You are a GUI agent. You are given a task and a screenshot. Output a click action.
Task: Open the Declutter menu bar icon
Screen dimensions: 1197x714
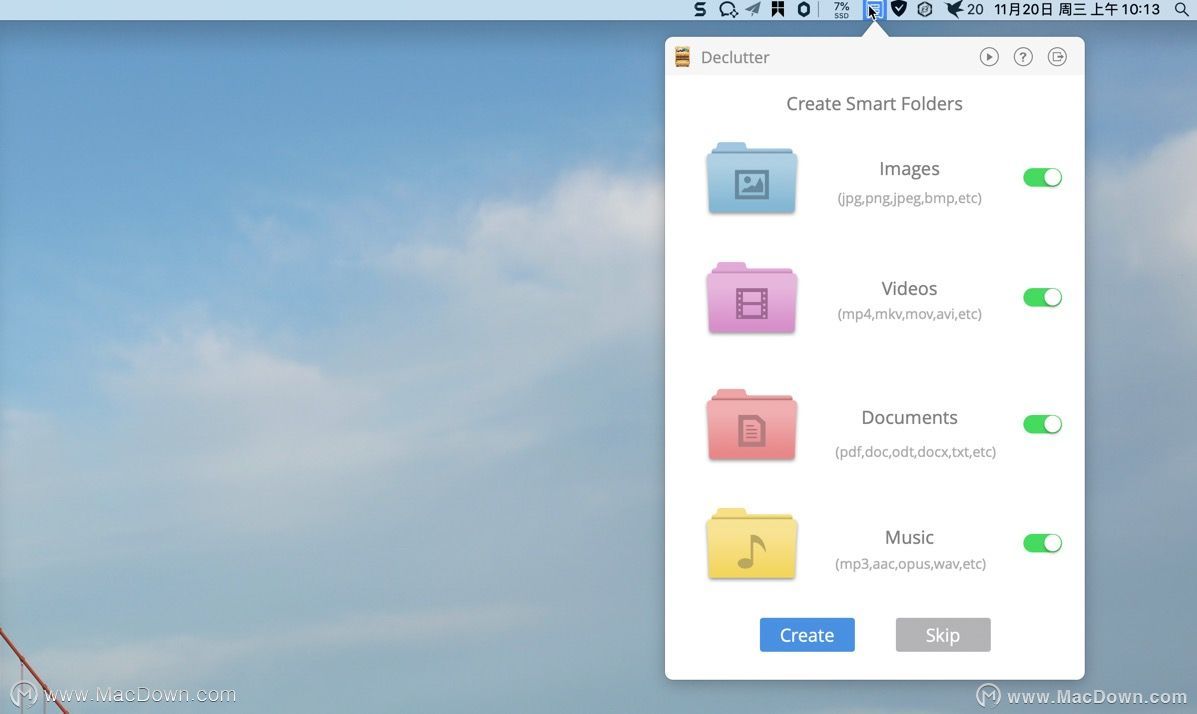(873, 9)
